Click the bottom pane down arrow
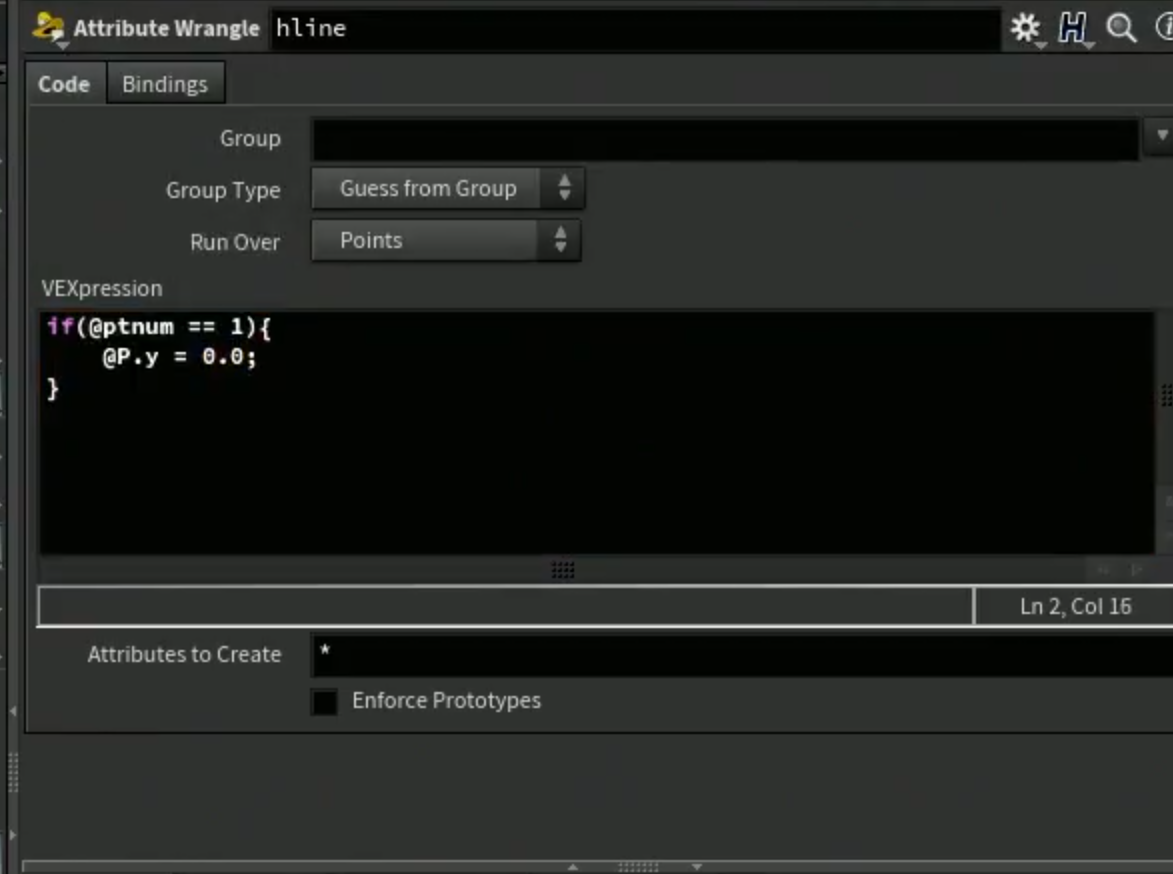Screen dimensions: 1173x874 coord(696,867)
